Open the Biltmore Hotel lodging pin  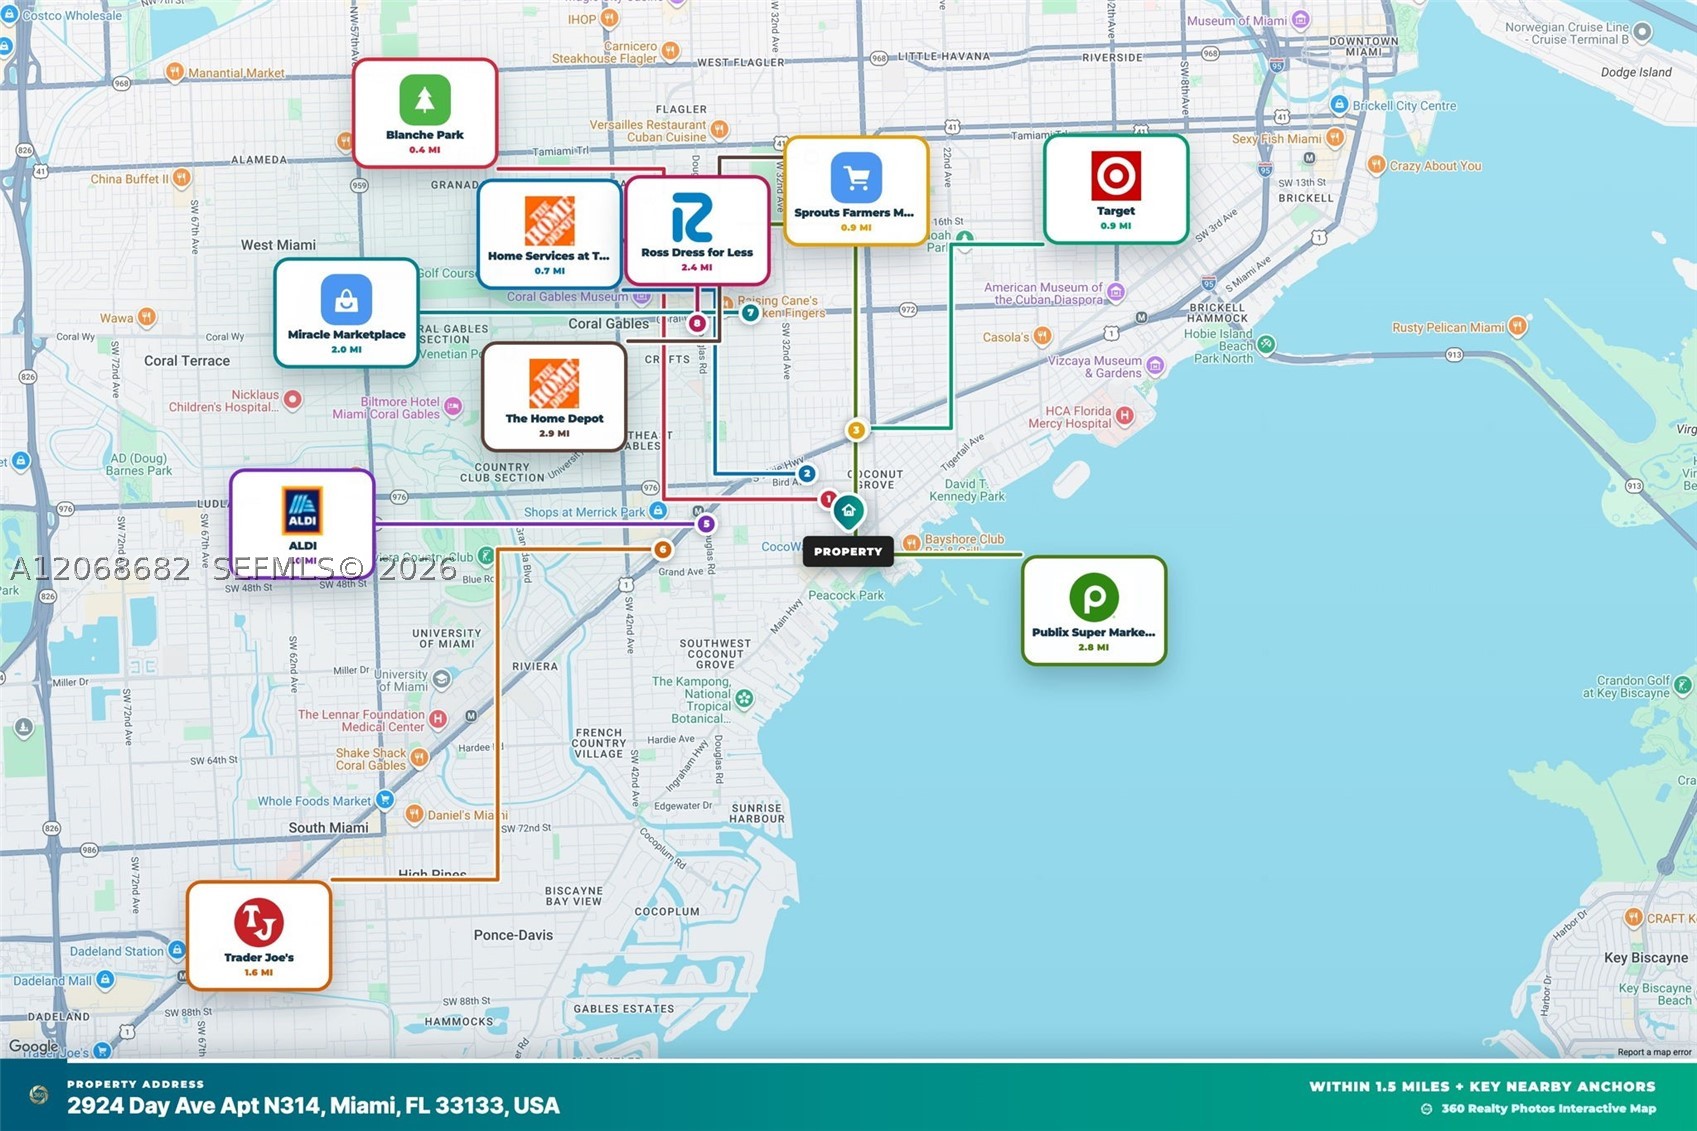tap(453, 406)
